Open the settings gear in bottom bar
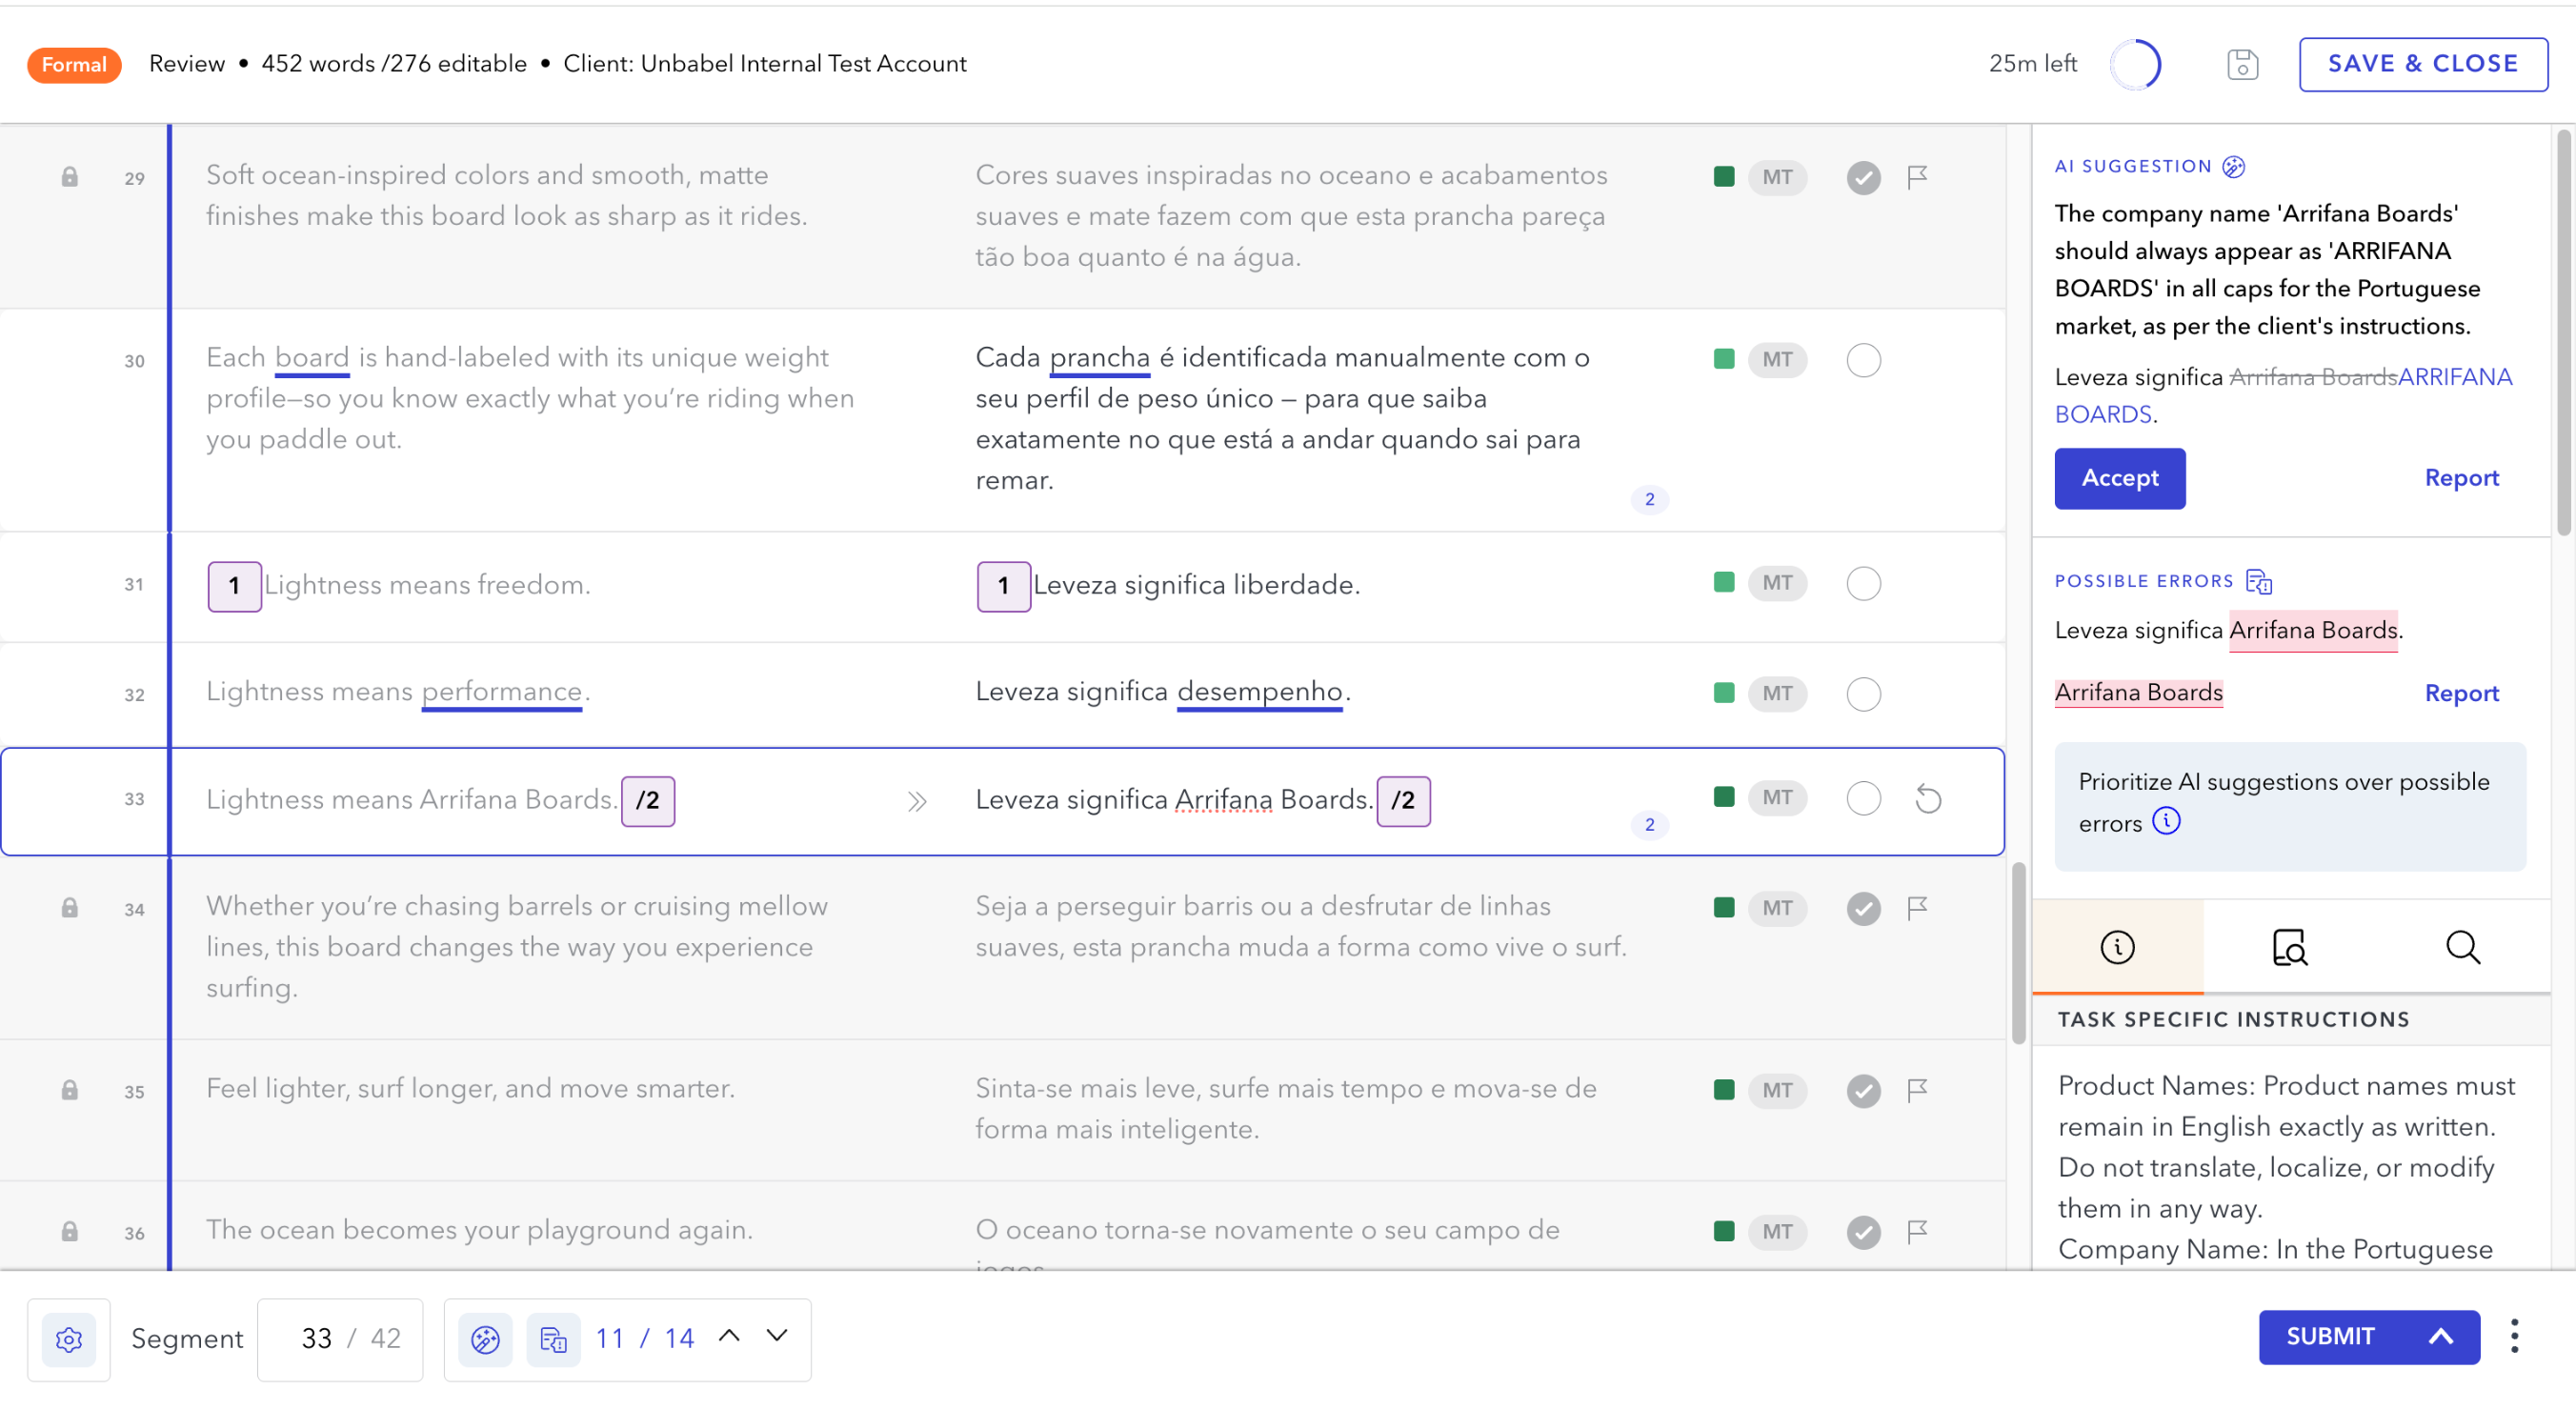This screenshot has width=2576, height=1409. coord(69,1338)
